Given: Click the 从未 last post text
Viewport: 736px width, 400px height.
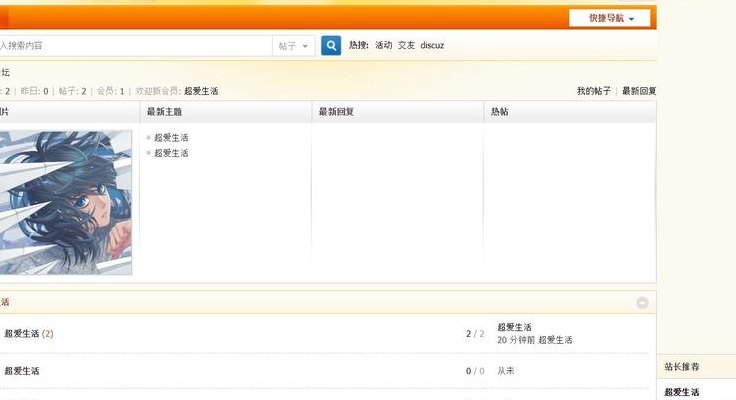Looking at the screenshot, I should 506,371.
